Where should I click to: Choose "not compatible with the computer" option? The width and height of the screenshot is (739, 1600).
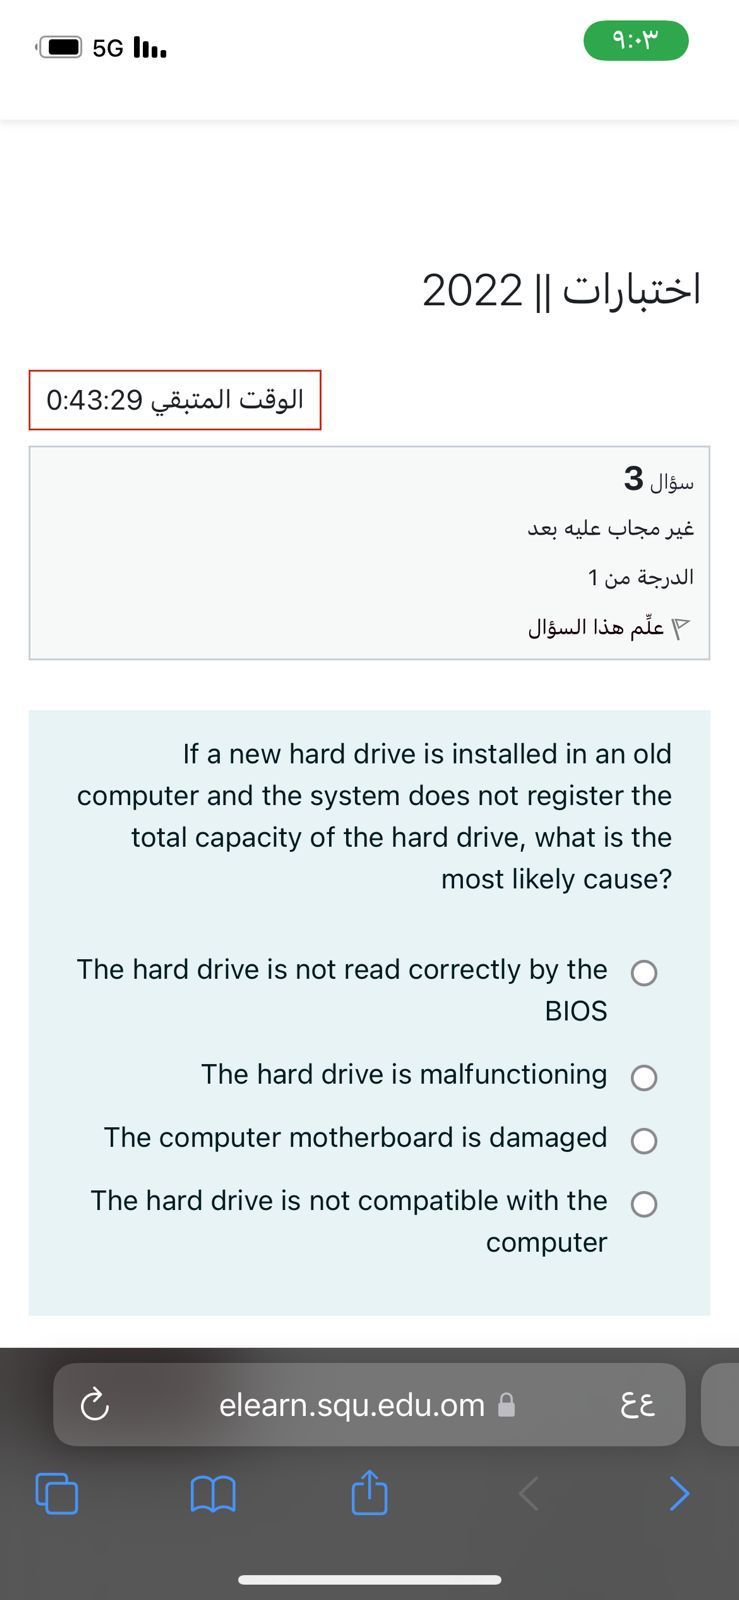point(644,1204)
